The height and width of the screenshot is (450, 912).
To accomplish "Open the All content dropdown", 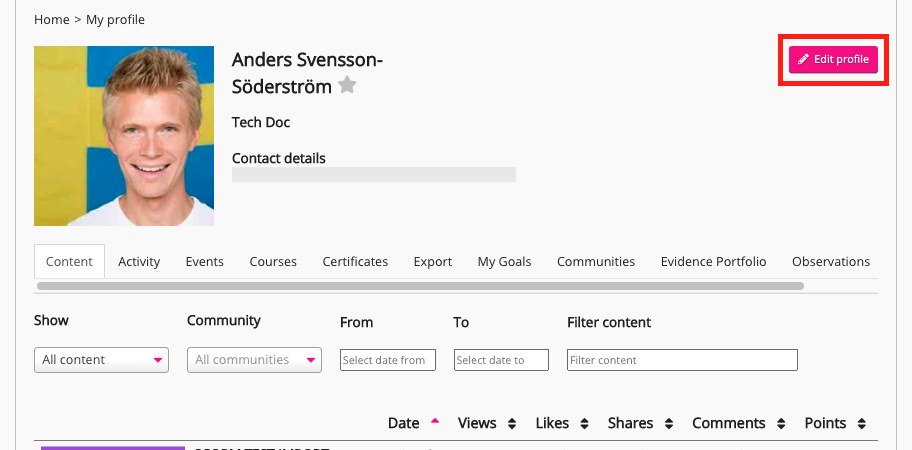I will tap(101, 360).
